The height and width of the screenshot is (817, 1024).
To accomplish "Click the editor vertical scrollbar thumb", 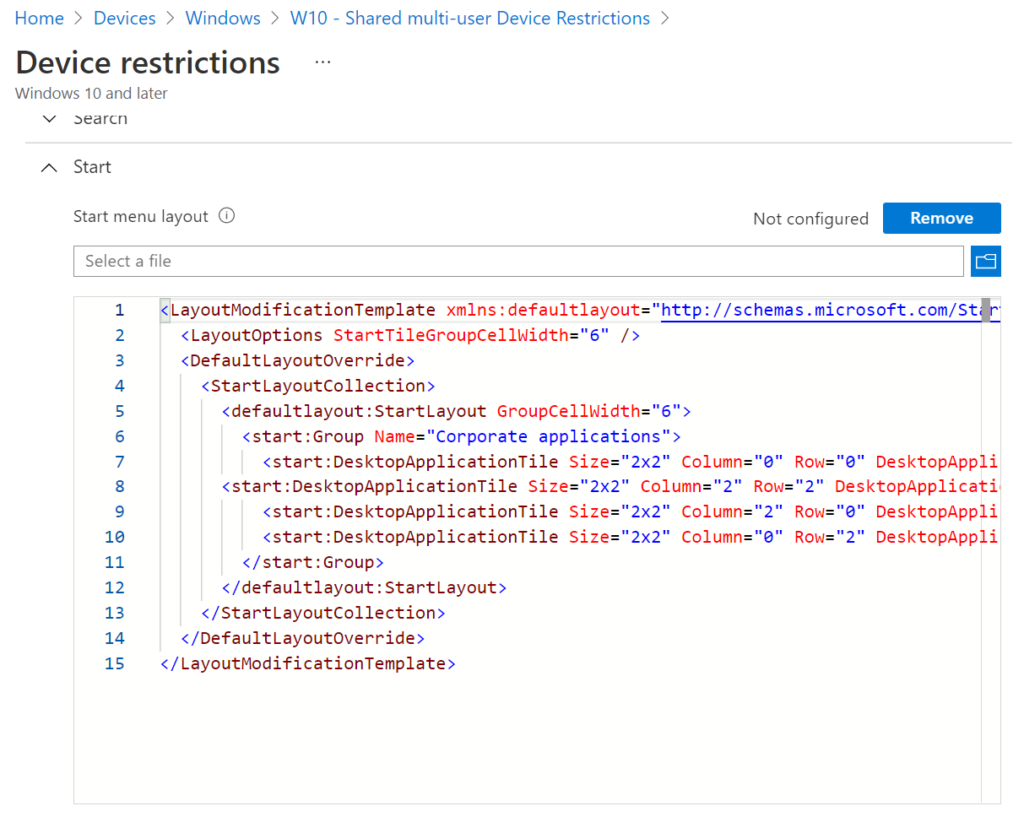I will coord(986,309).
